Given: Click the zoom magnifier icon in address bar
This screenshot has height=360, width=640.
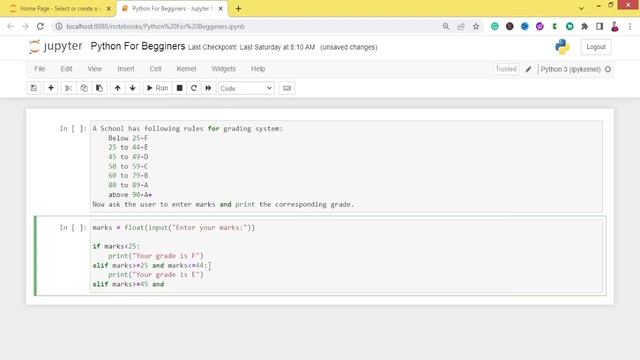Looking at the screenshot, I should pyautogui.click(x=446, y=27).
